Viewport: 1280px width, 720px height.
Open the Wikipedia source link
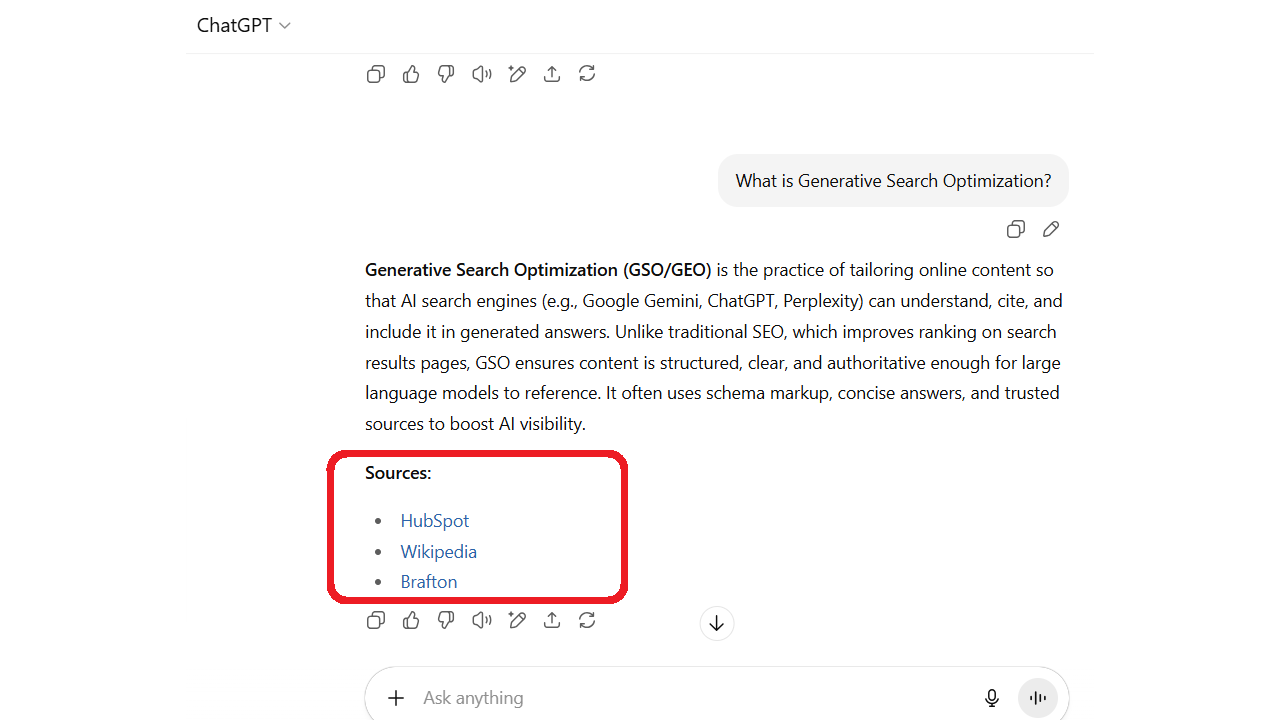[438, 552]
